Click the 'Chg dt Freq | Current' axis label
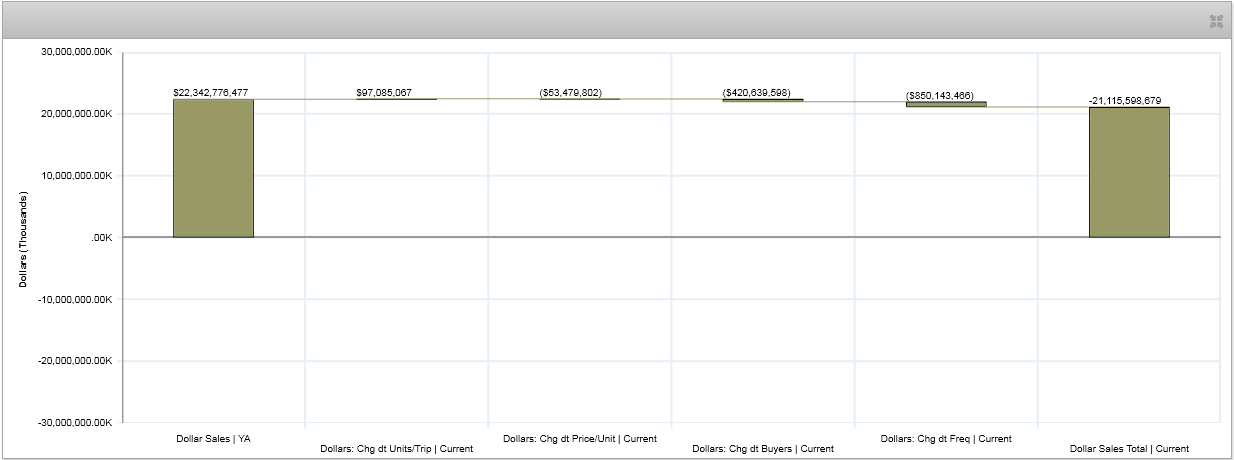This screenshot has height=460, width=1234. [x=946, y=438]
